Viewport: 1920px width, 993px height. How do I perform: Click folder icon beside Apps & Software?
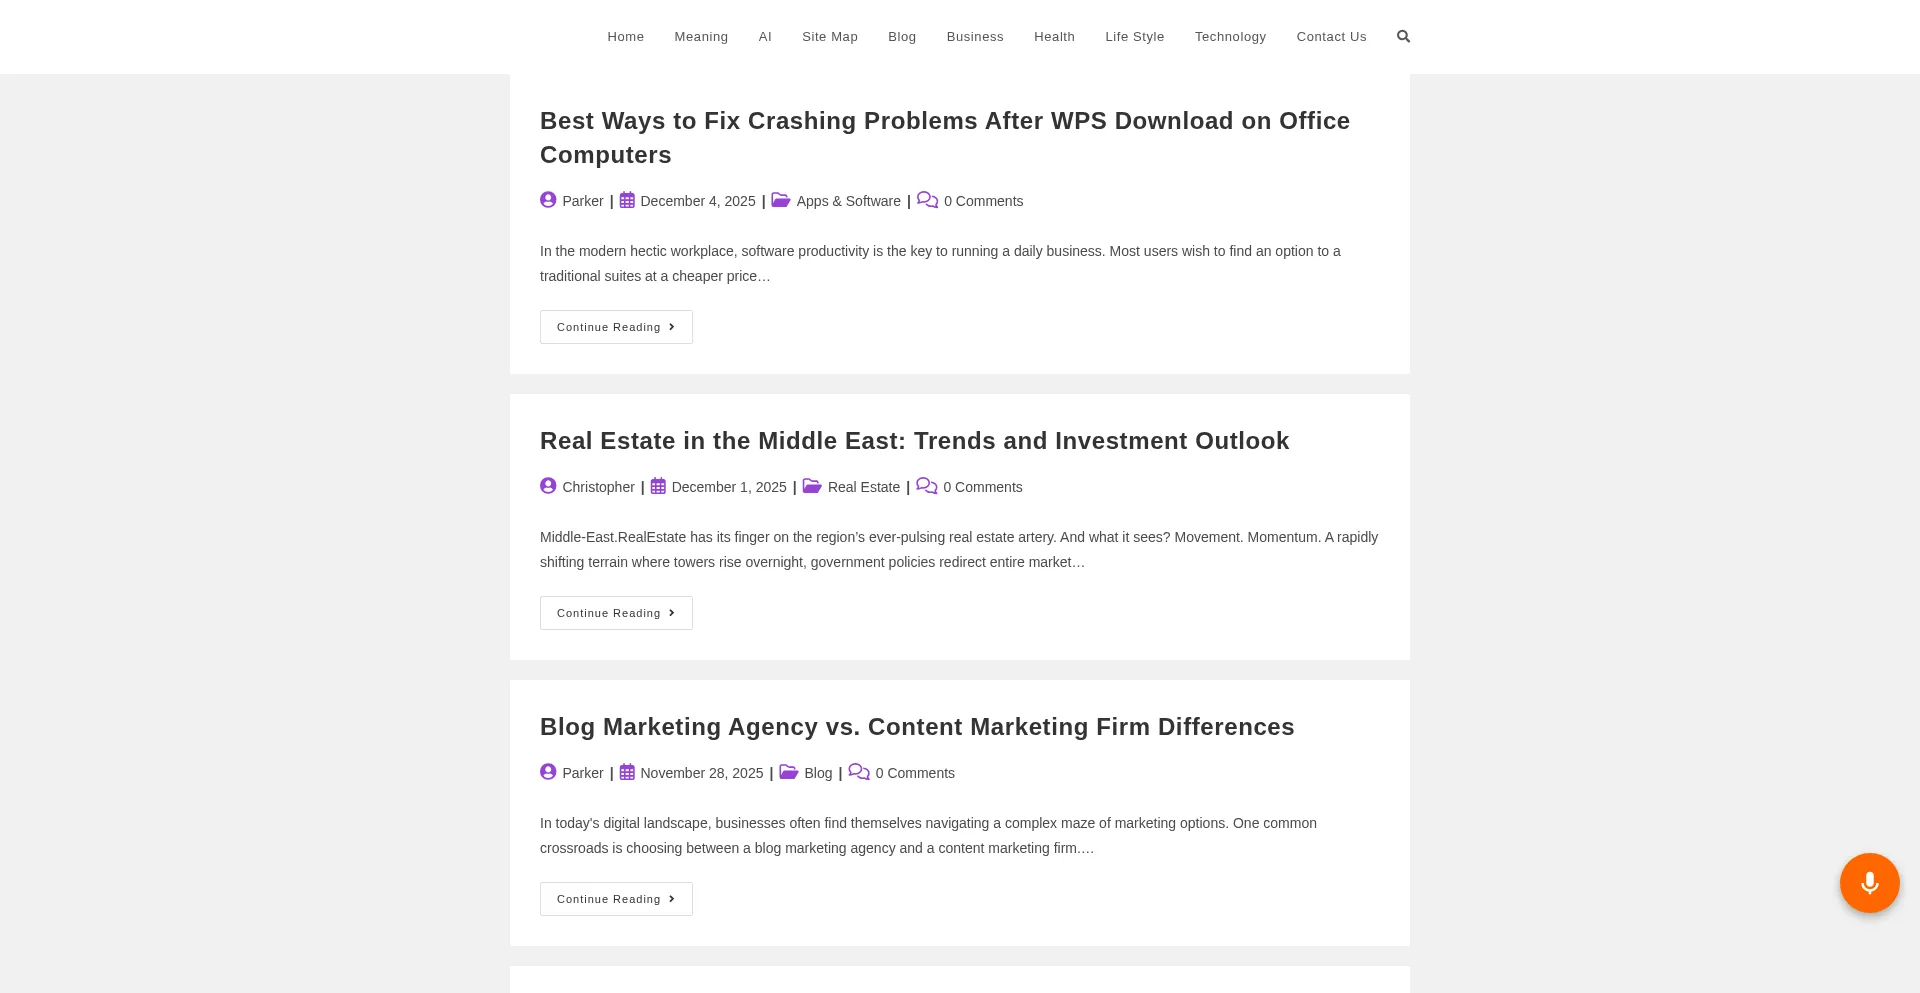point(781,200)
